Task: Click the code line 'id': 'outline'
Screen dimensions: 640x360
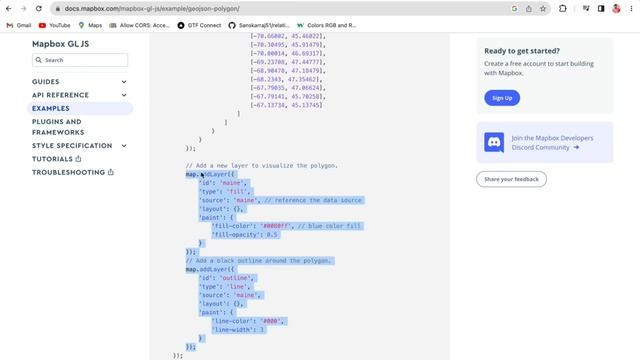Action: tap(227, 278)
